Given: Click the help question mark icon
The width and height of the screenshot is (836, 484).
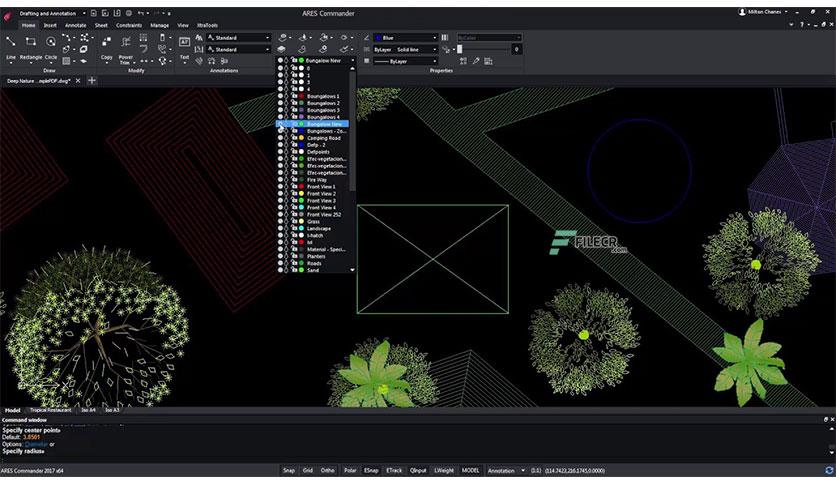Looking at the screenshot, I should pos(801,25).
